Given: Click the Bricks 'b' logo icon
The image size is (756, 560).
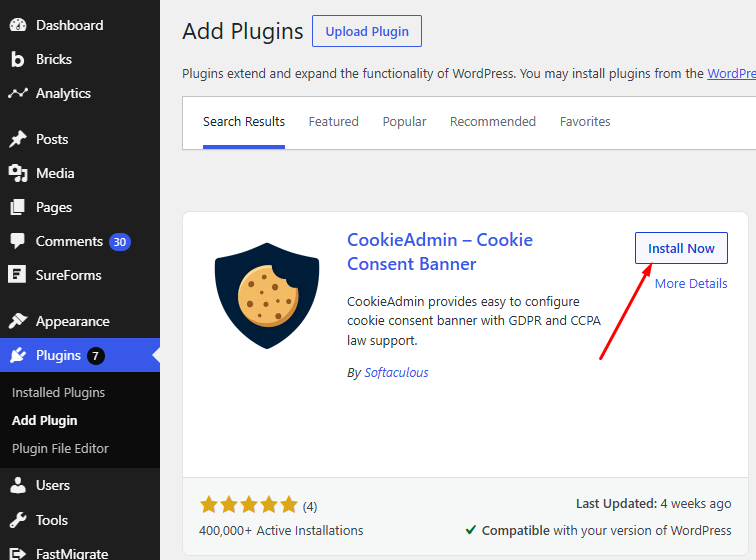Looking at the screenshot, I should coord(17,59).
